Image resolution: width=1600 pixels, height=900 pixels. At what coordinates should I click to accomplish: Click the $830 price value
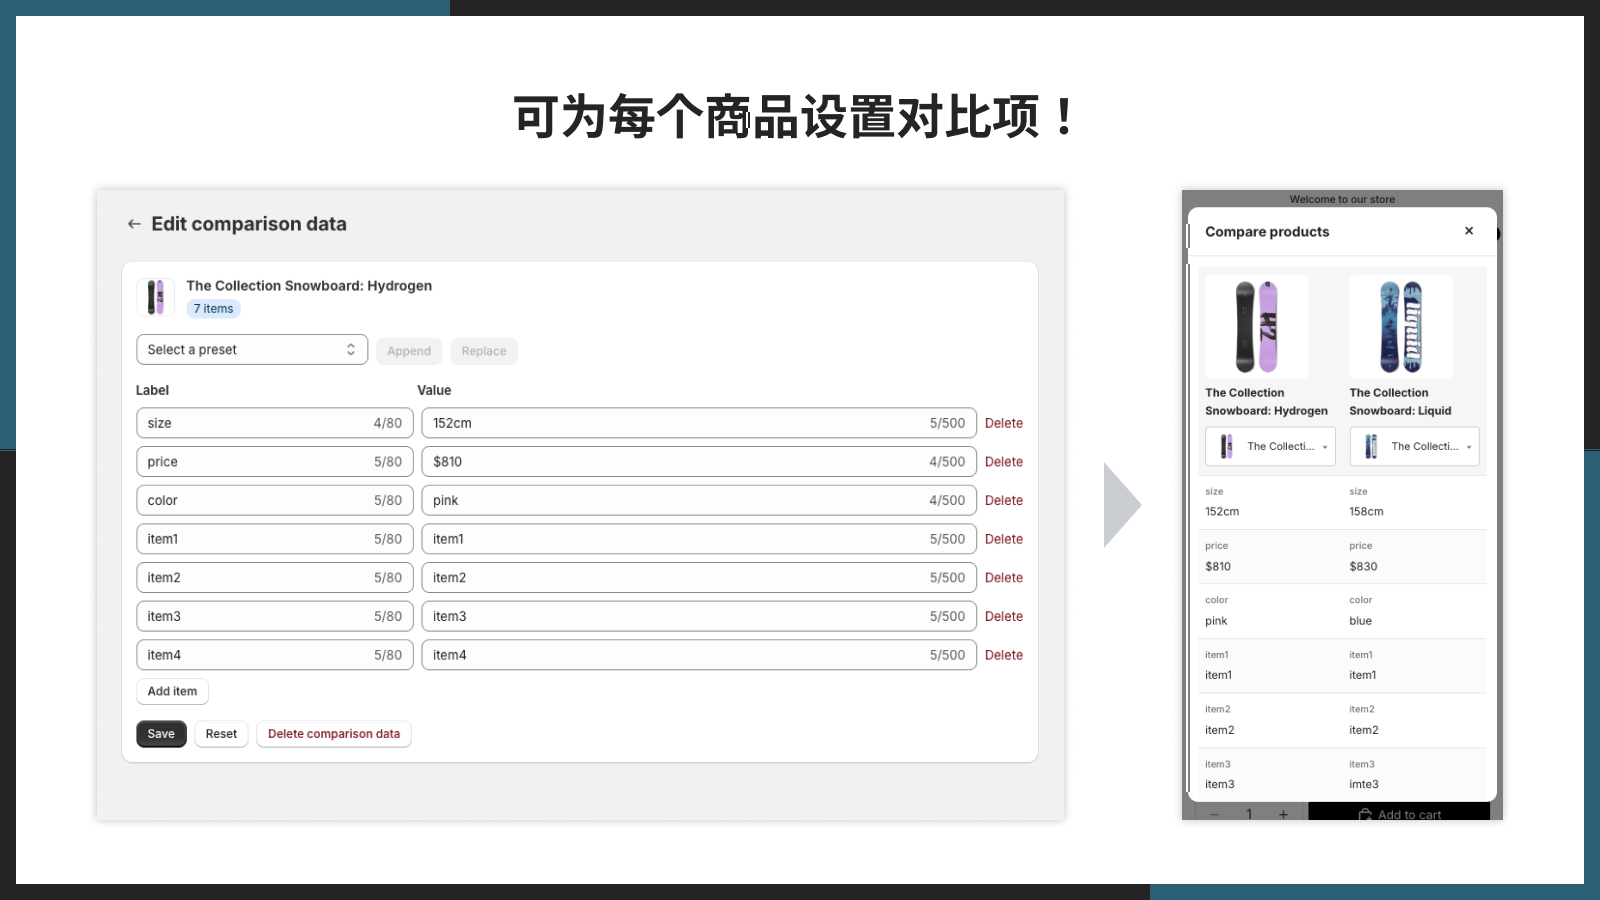[1363, 567]
